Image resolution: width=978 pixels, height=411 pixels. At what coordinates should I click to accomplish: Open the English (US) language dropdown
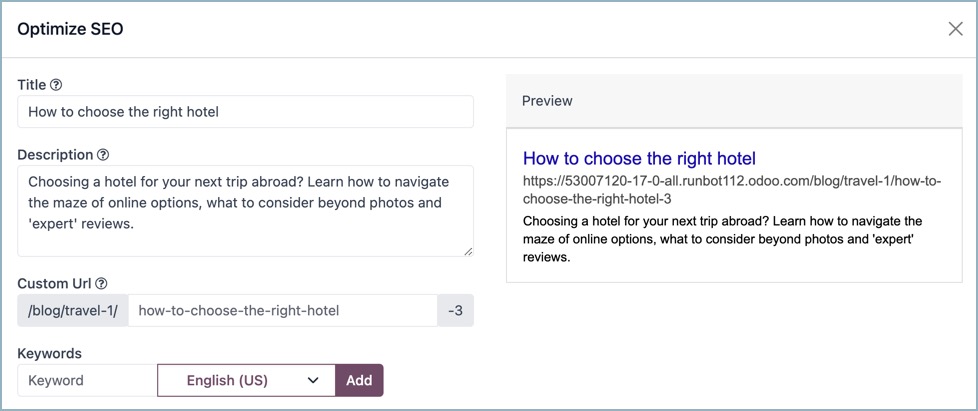[245, 380]
